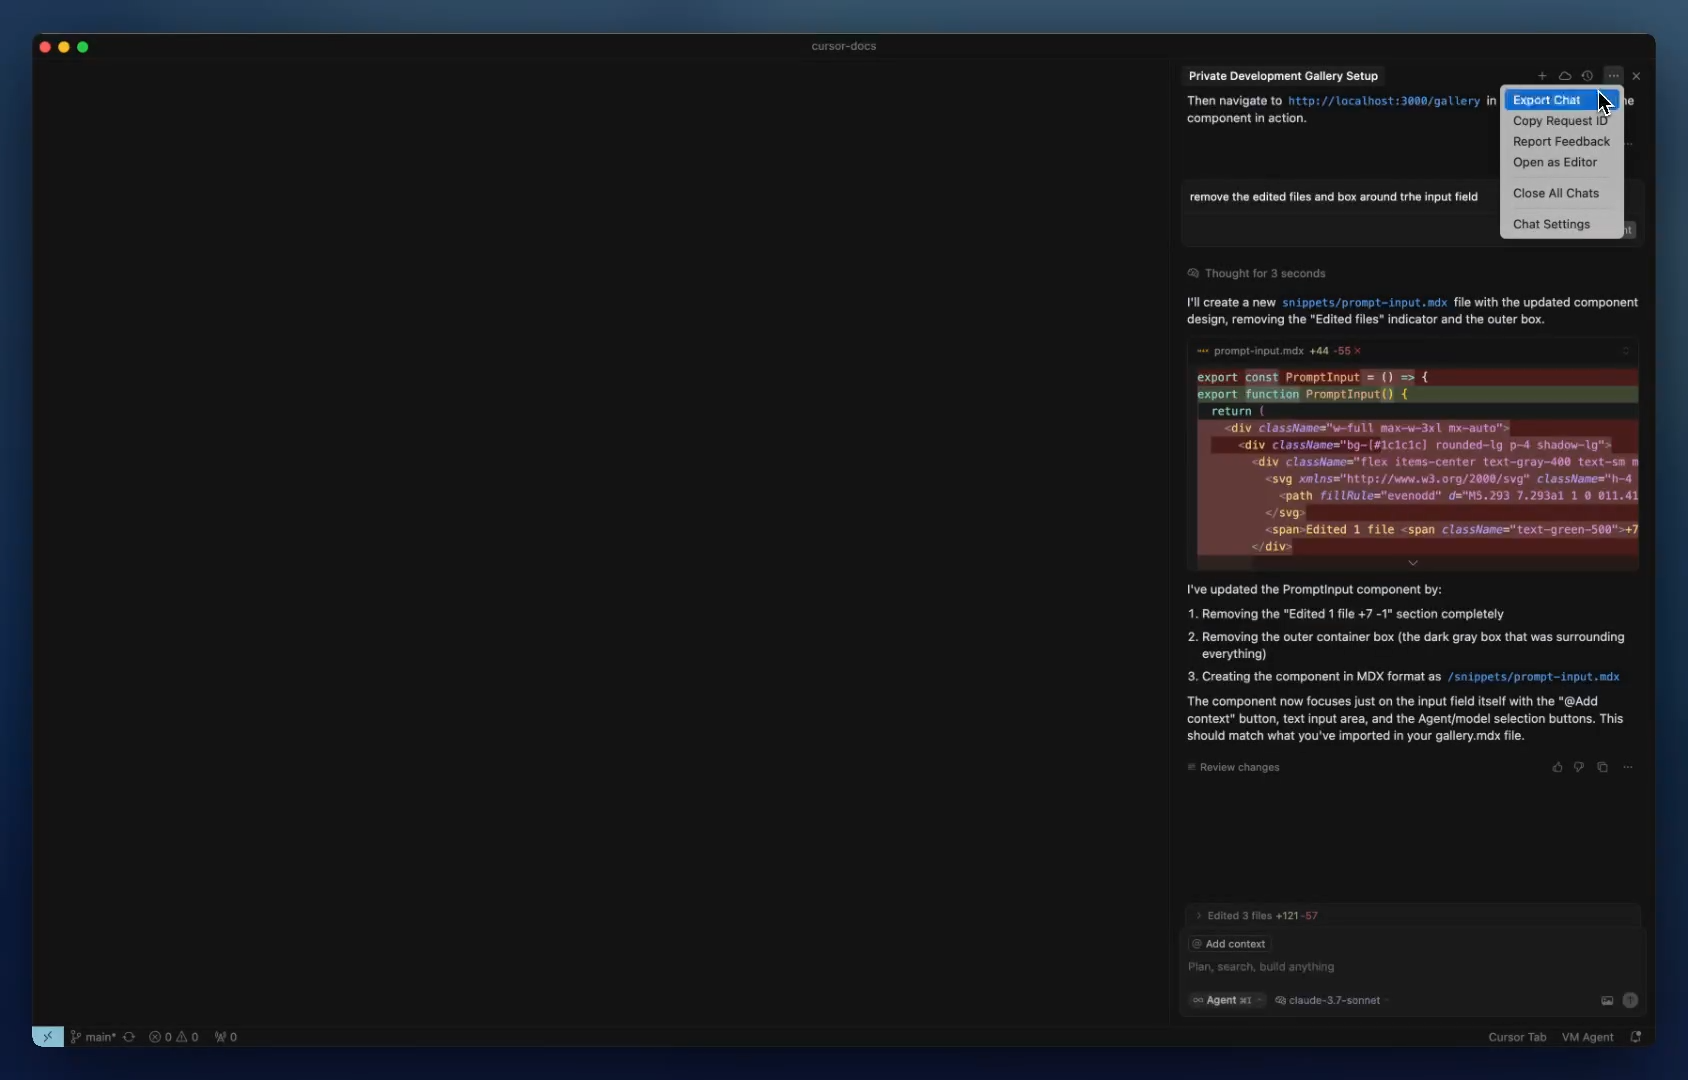Open notifications bell icon

pyautogui.click(x=1636, y=1038)
